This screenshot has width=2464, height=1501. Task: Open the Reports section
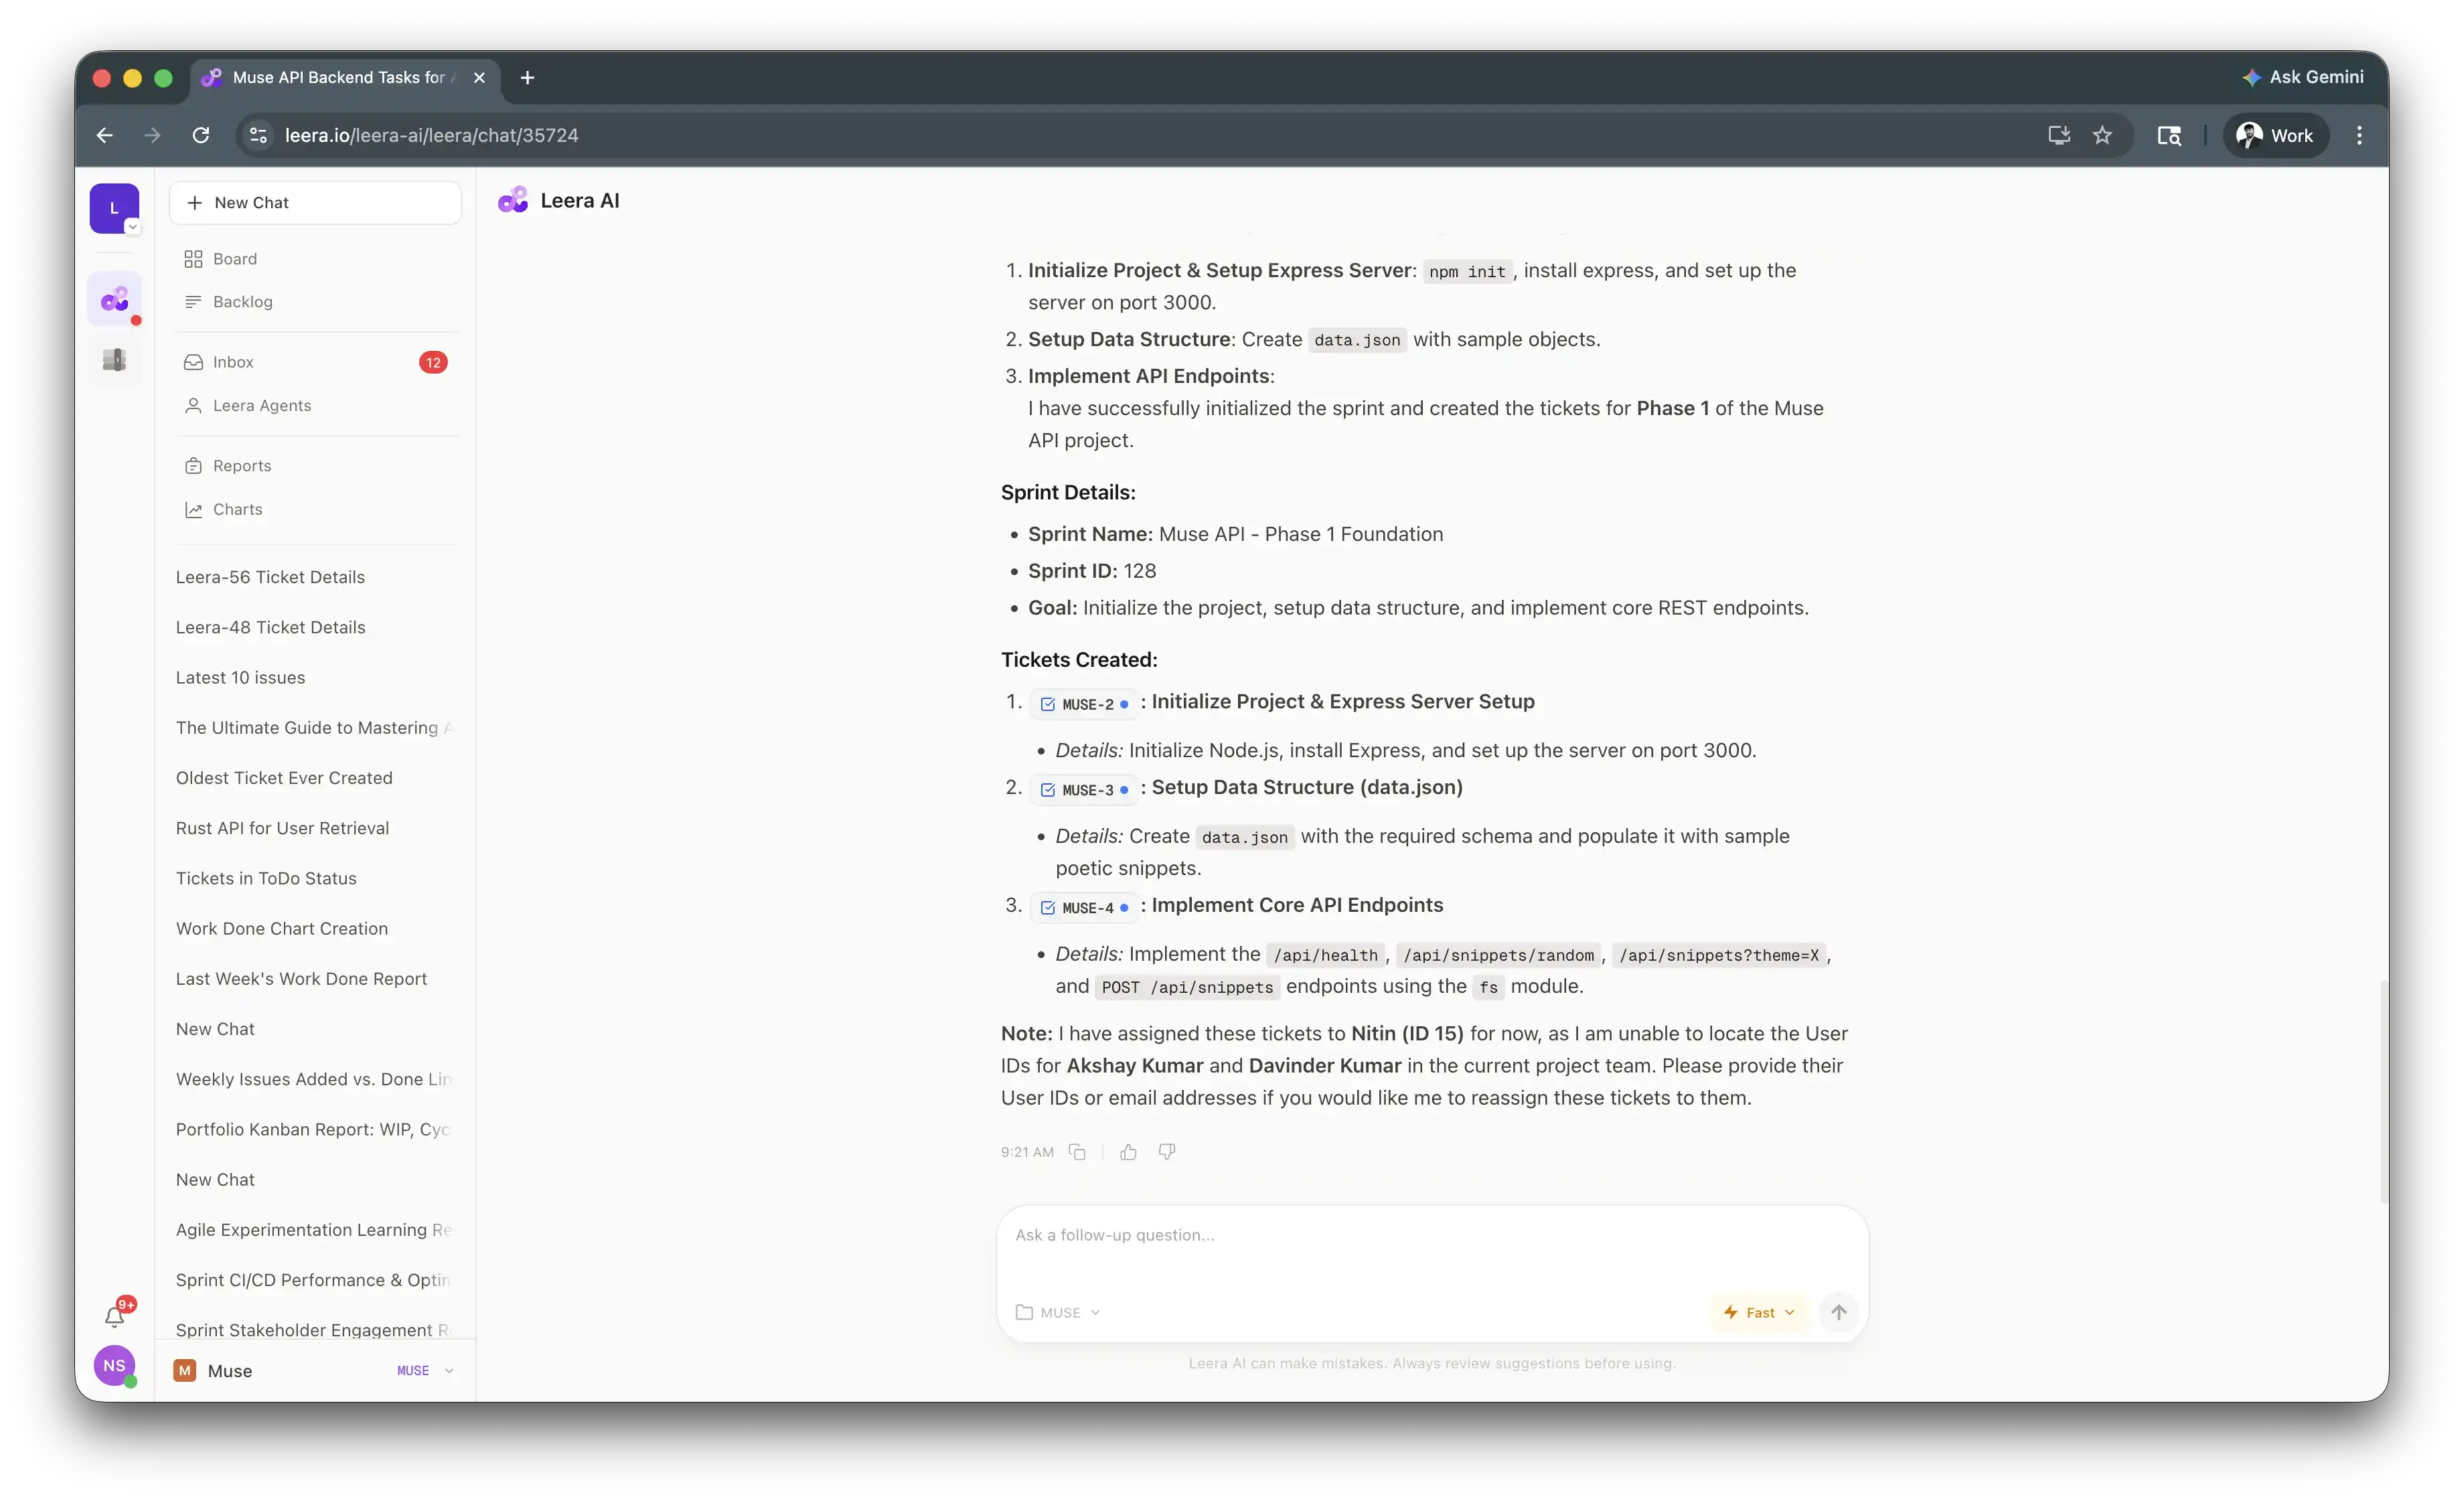click(315, 466)
